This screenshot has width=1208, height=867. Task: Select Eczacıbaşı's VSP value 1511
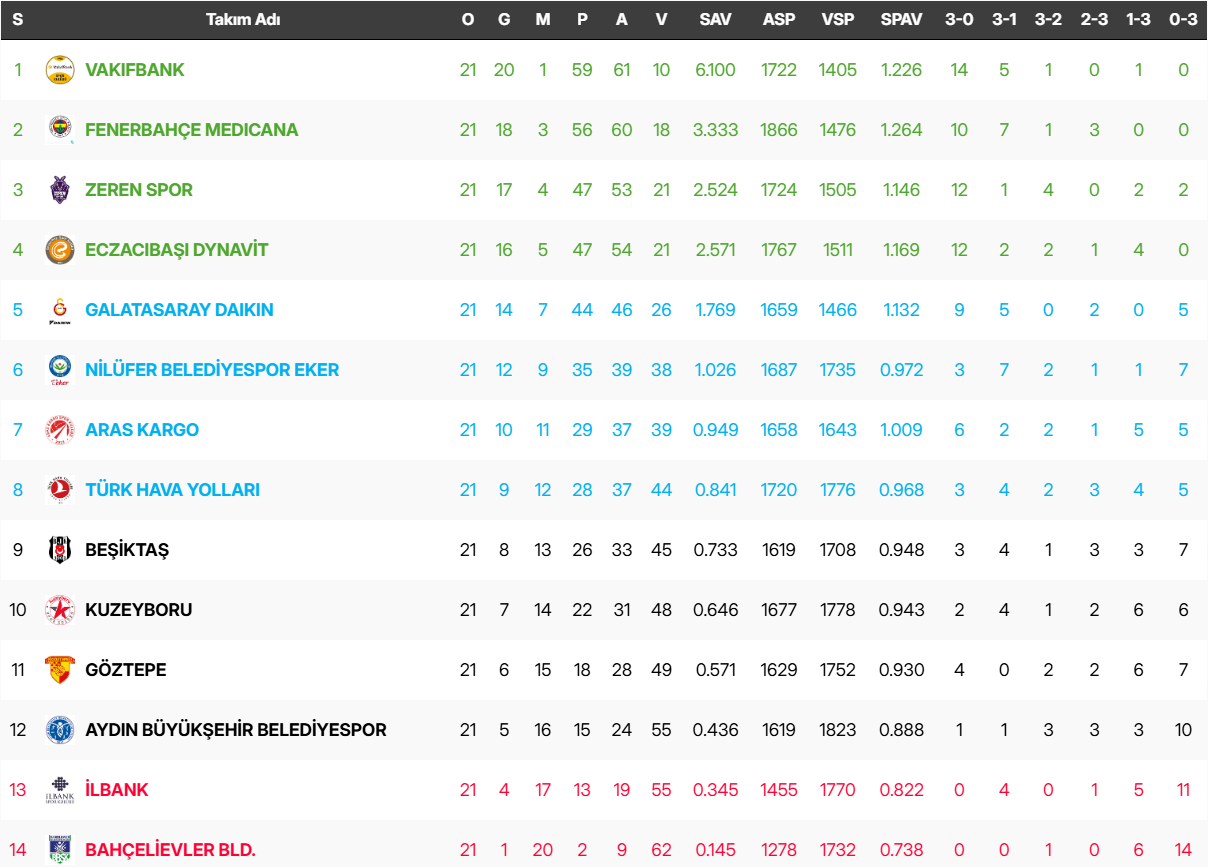838,250
